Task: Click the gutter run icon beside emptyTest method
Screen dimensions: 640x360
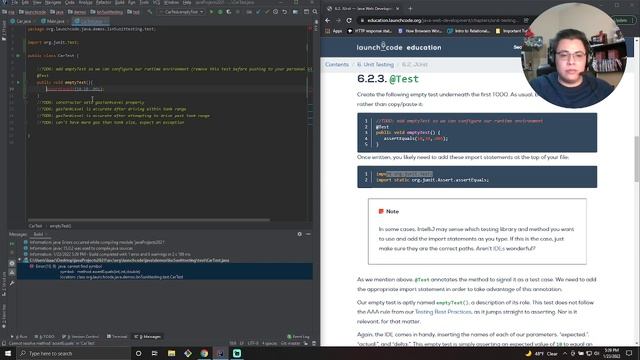Action: point(18,82)
